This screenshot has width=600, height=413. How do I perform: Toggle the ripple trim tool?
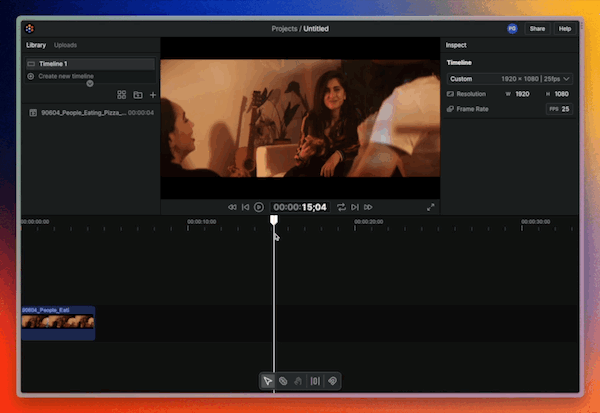315,381
